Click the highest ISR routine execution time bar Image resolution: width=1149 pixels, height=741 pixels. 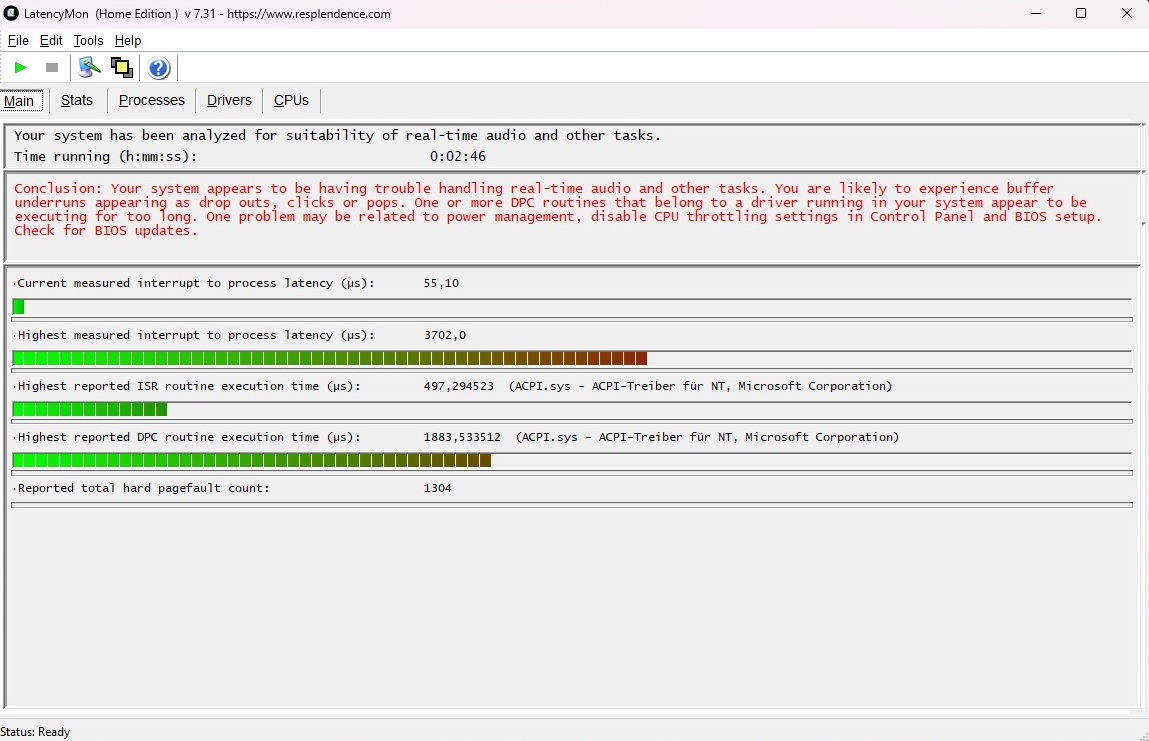point(90,409)
